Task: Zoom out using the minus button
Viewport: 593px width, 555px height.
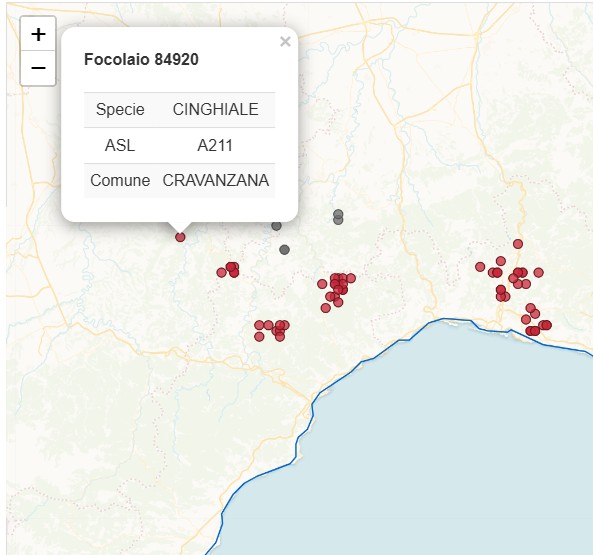Action: click(x=38, y=68)
